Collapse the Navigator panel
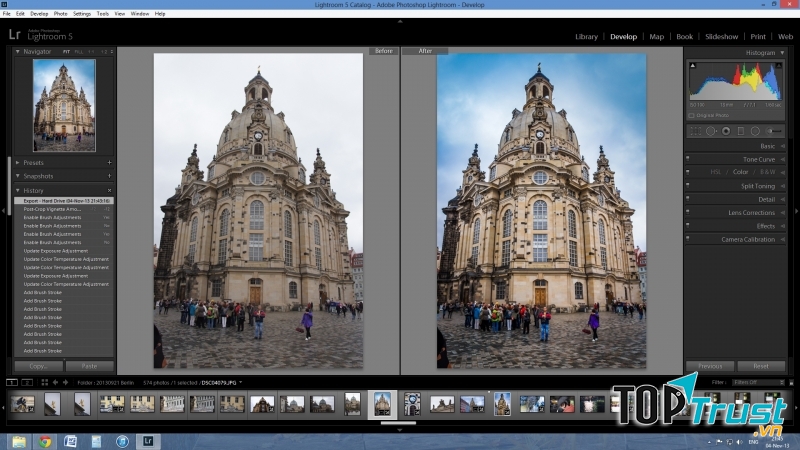Image resolution: width=800 pixels, height=450 pixels. point(17,52)
